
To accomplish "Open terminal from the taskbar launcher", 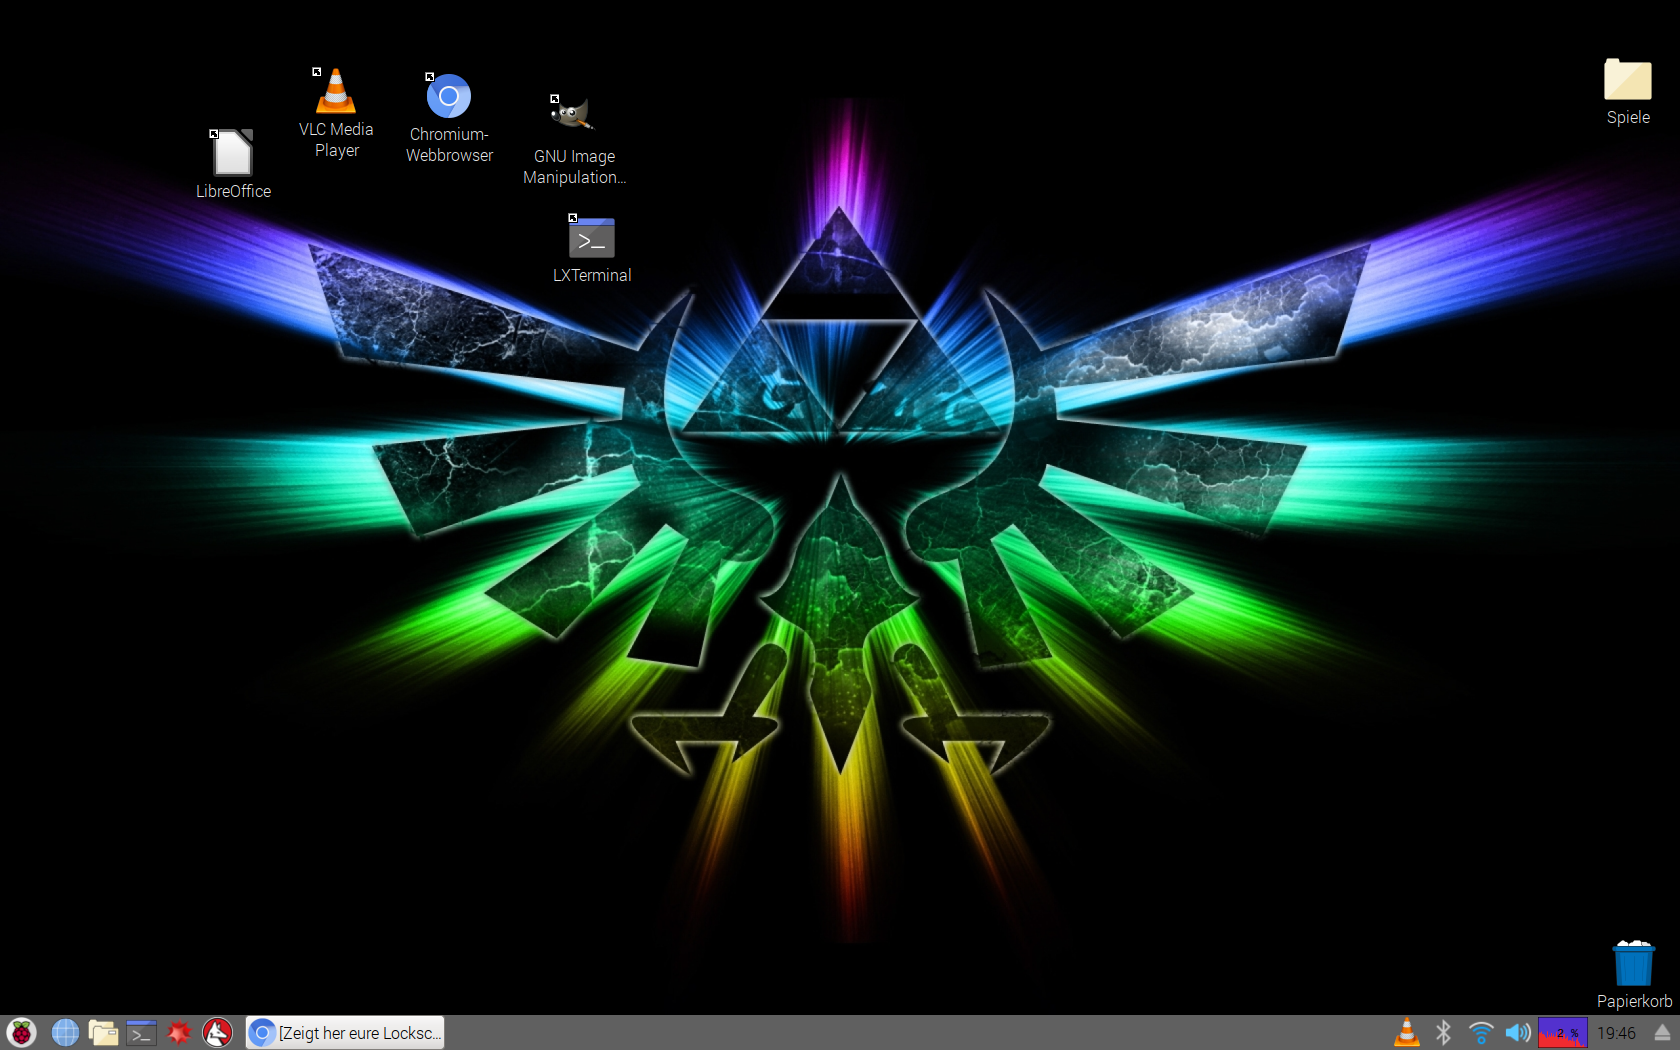I will [141, 1032].
